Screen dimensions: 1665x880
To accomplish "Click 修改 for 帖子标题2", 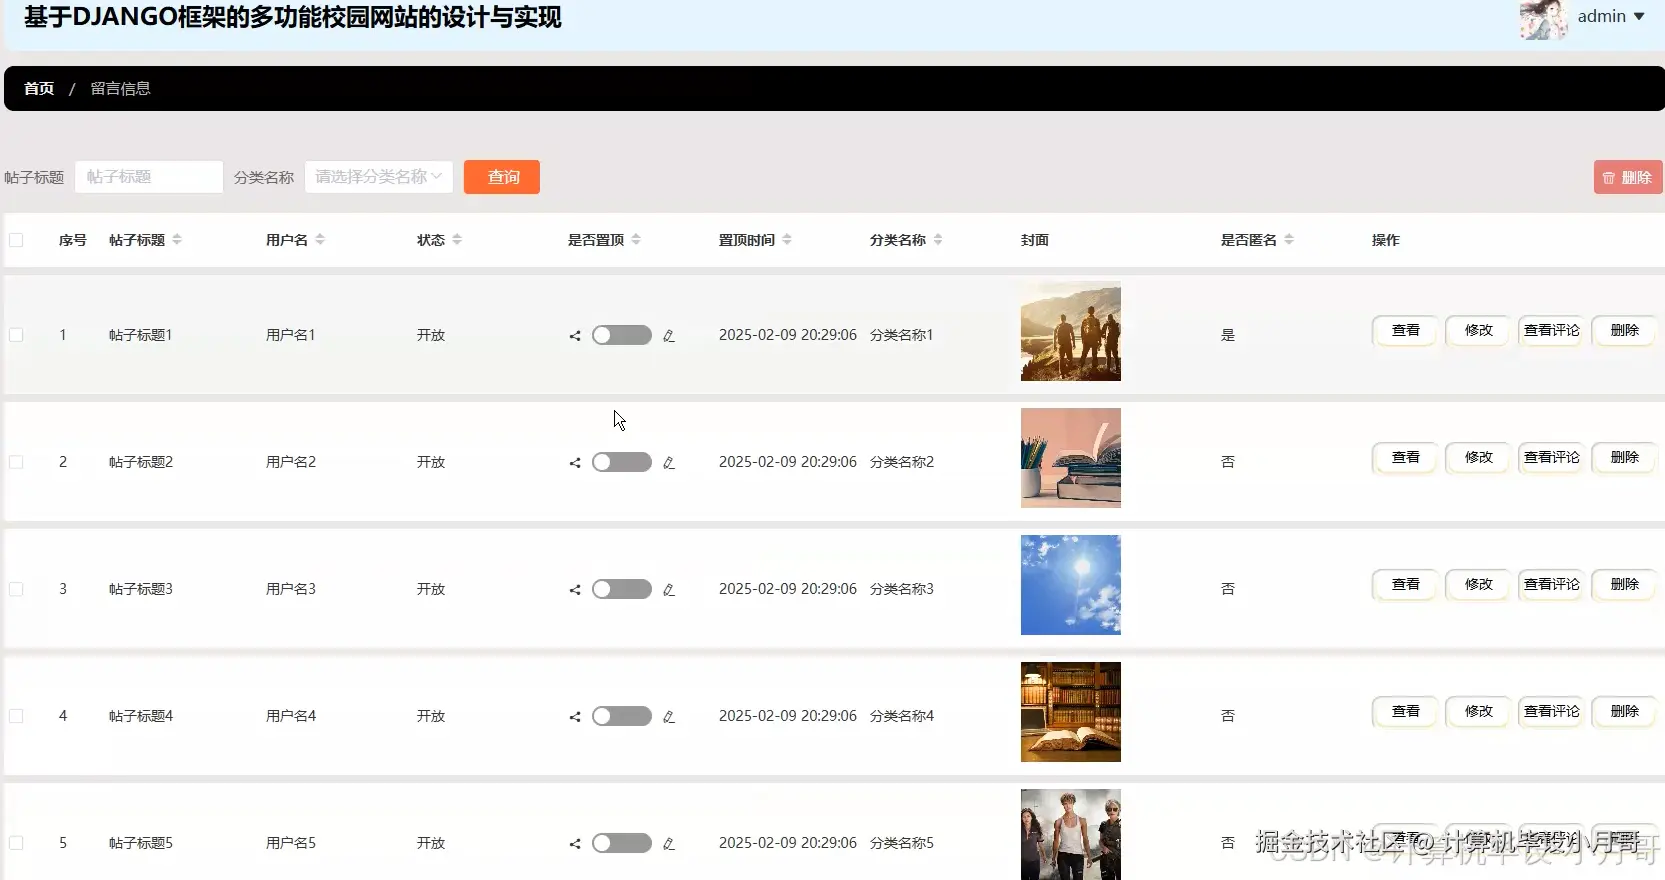I will tap(1478, 457).
